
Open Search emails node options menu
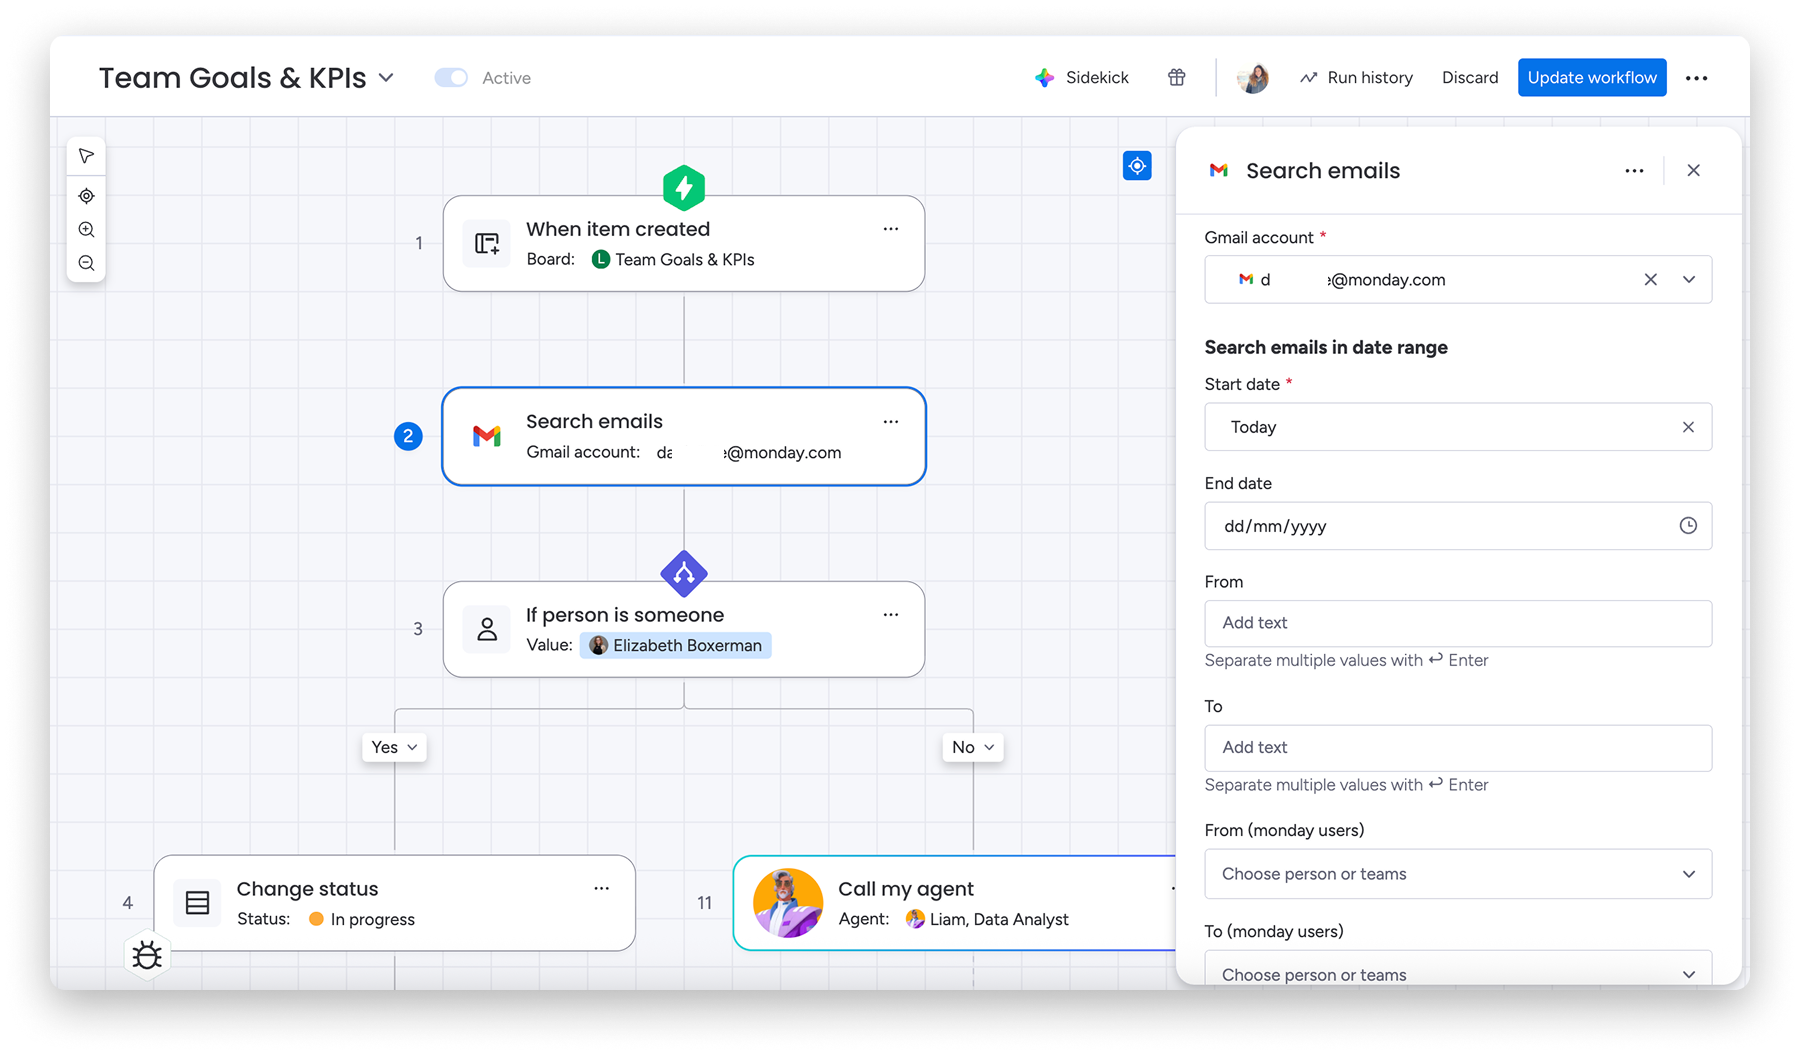[891, 422]
